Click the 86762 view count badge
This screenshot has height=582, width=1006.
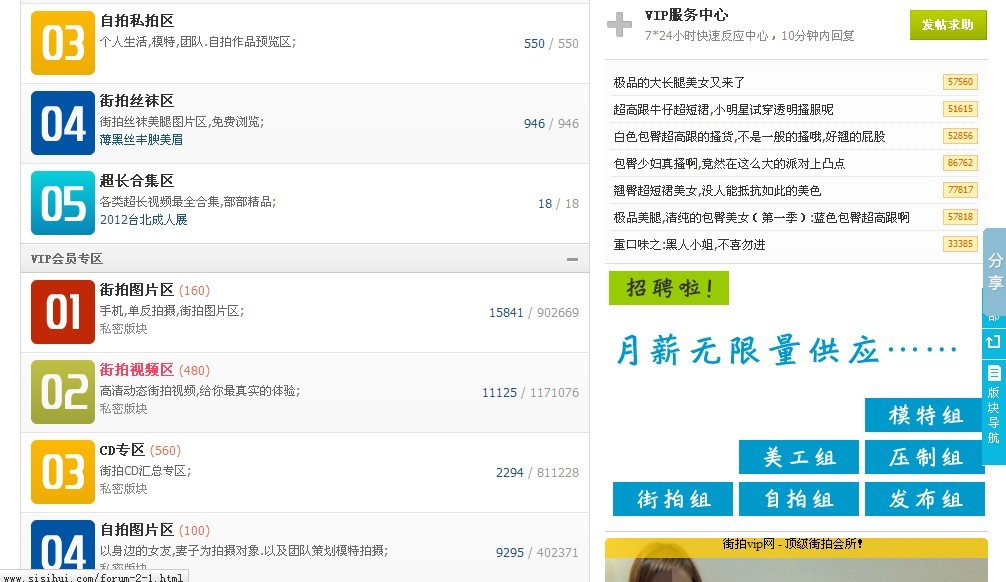pyautogui.click(x=960, y=163)
